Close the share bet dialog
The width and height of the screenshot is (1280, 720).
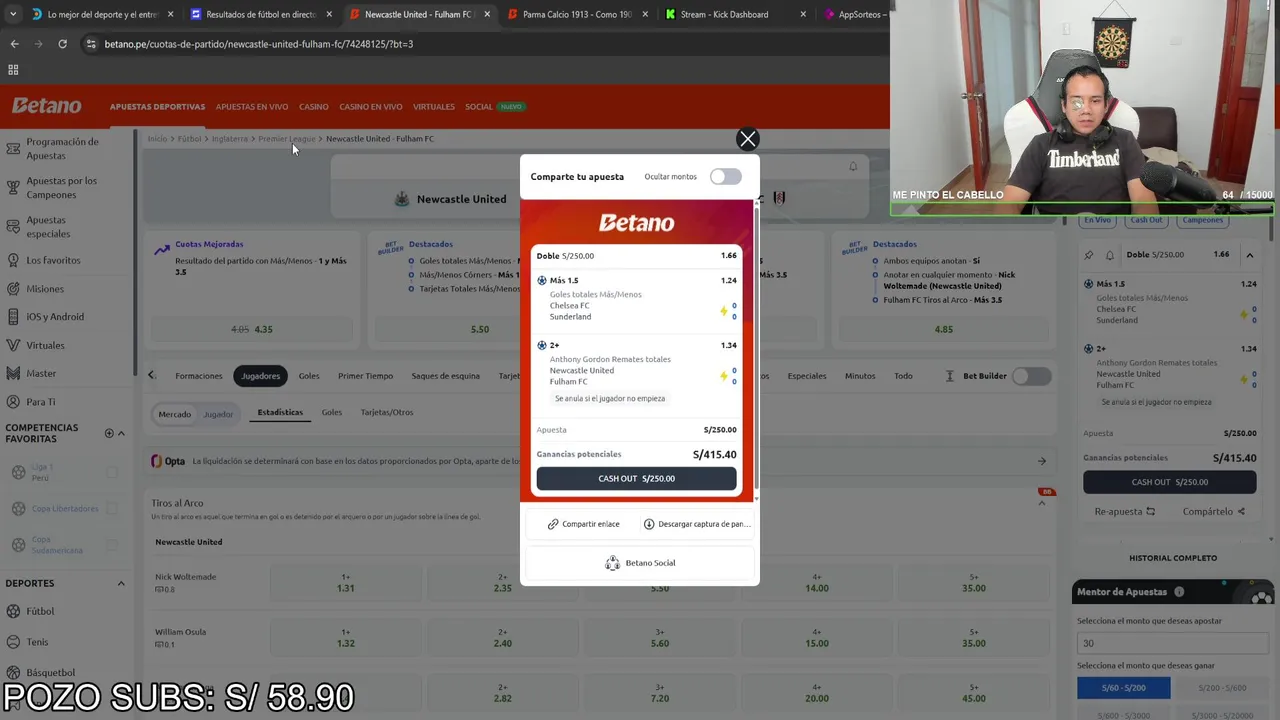pos(747,139)
